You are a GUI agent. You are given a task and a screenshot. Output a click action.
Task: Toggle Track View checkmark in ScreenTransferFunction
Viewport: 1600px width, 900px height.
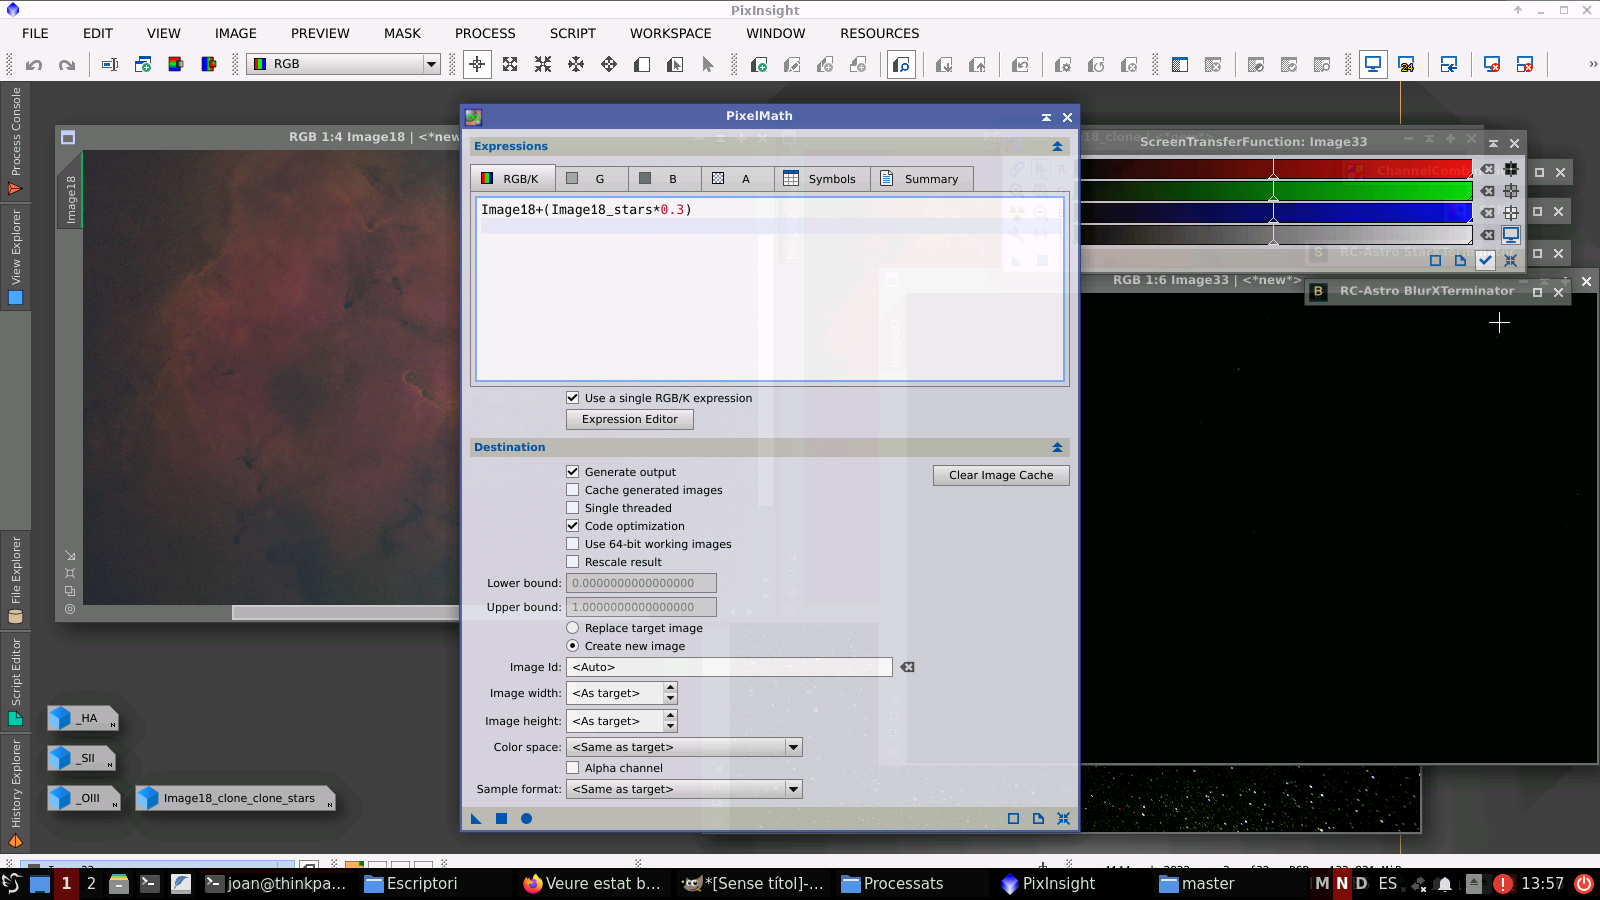click(1485, 260)
